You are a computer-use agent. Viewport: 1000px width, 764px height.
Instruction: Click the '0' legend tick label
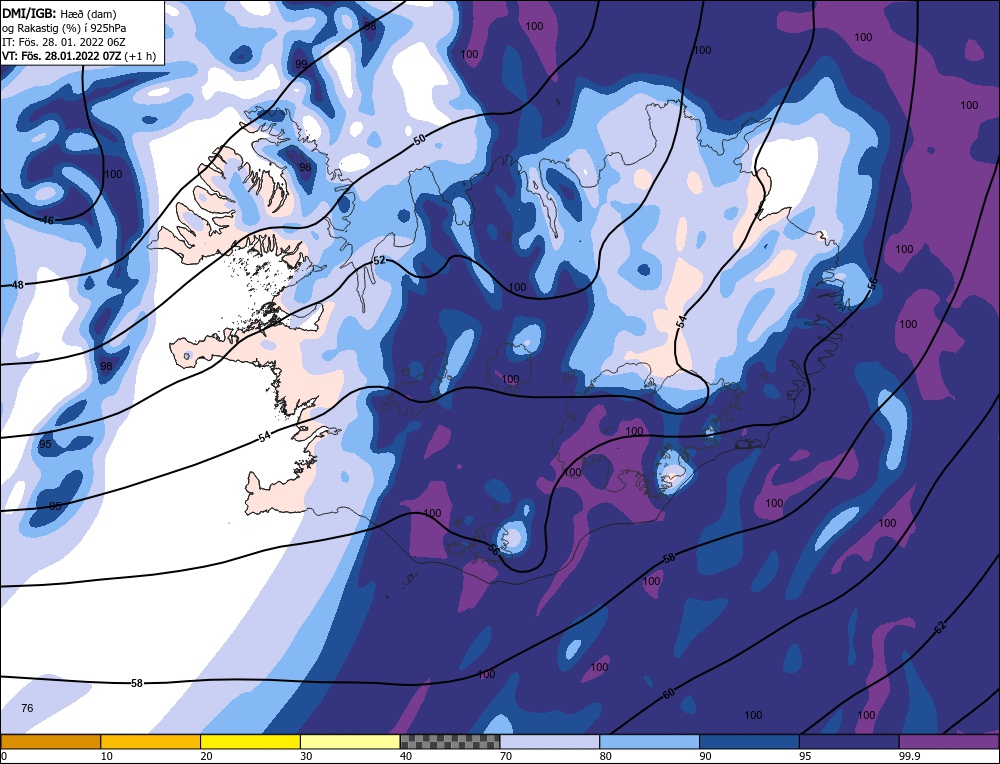[x=4, y=756]
